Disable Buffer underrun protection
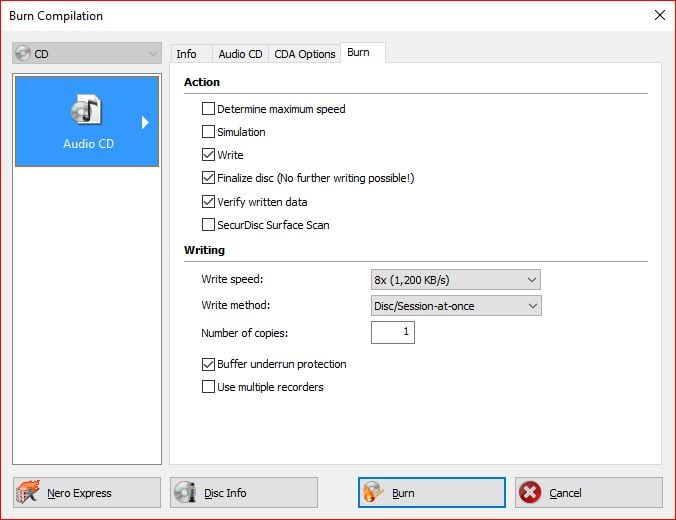The height and width of the screenshot is (520, 676). coord(209,364)
